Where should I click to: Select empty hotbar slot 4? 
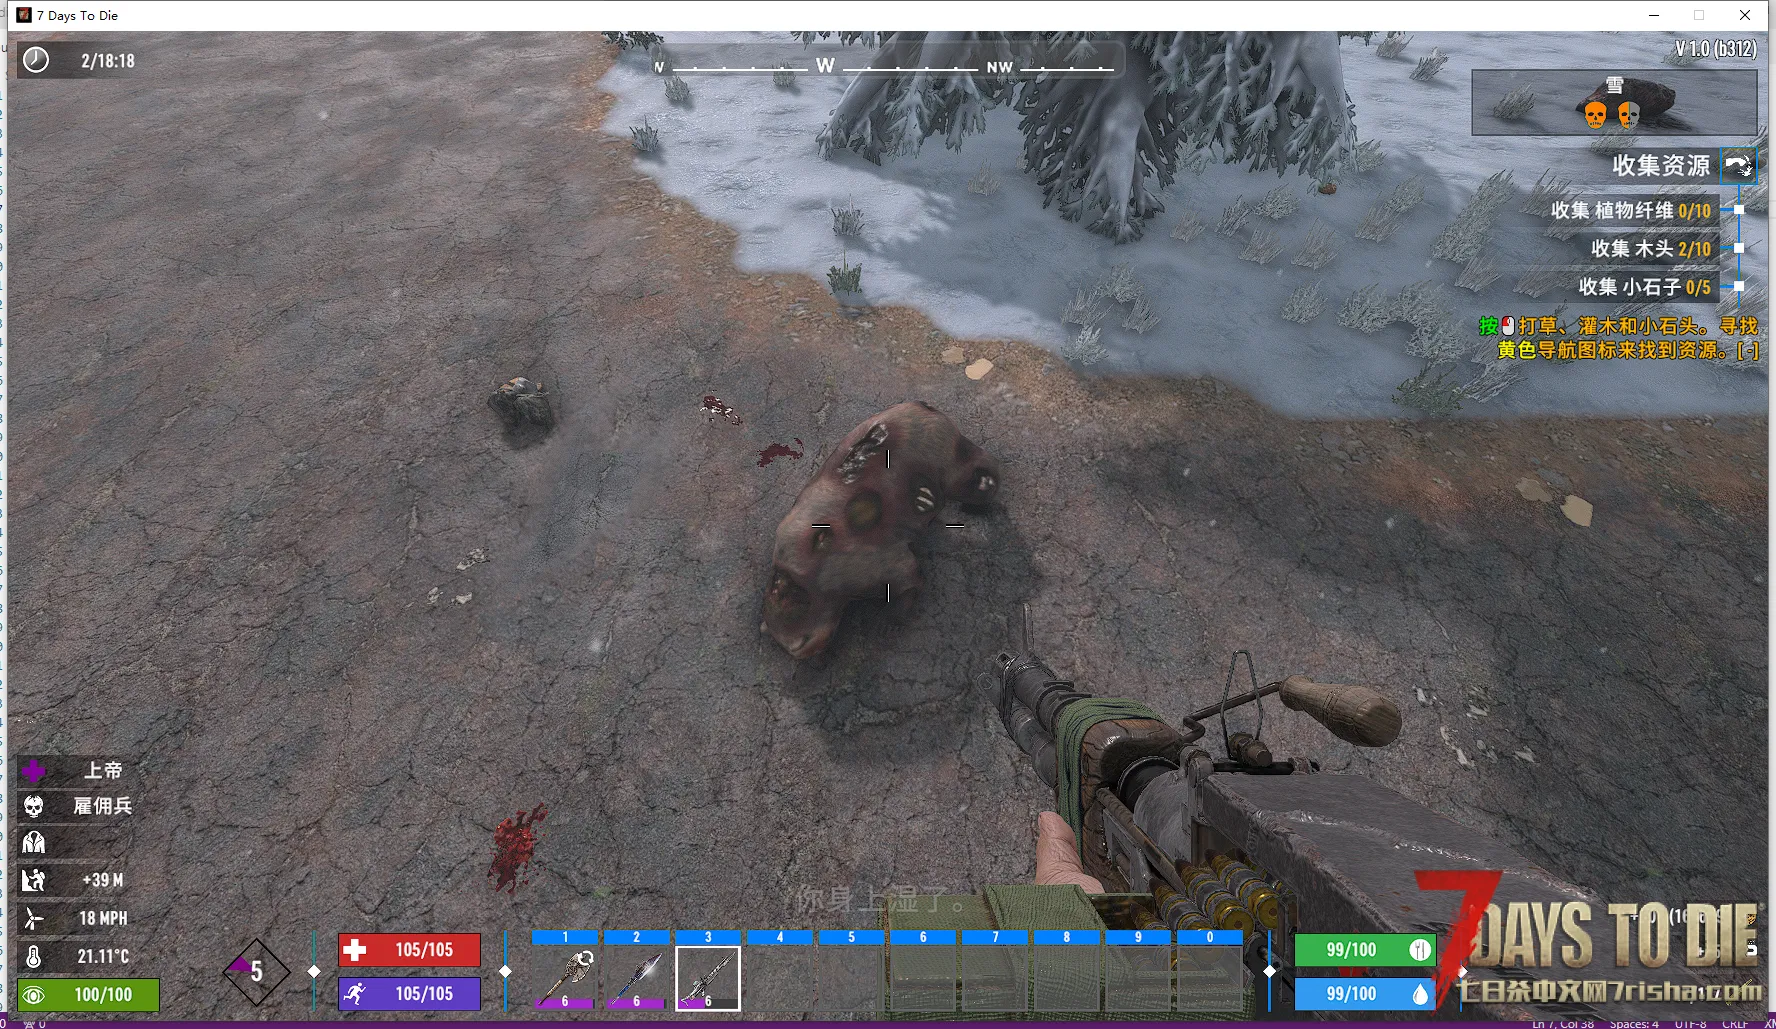[x=780, y=978]
